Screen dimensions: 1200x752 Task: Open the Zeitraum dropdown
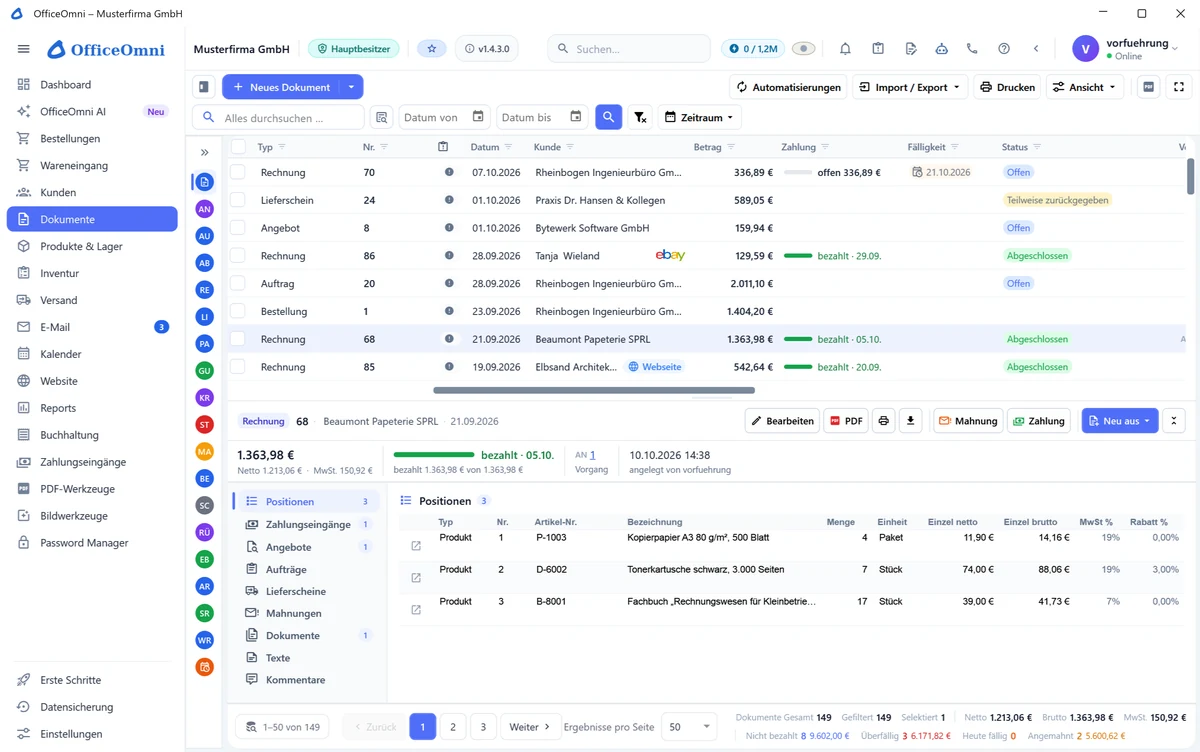pyautogui.click(x=699, y=117)
